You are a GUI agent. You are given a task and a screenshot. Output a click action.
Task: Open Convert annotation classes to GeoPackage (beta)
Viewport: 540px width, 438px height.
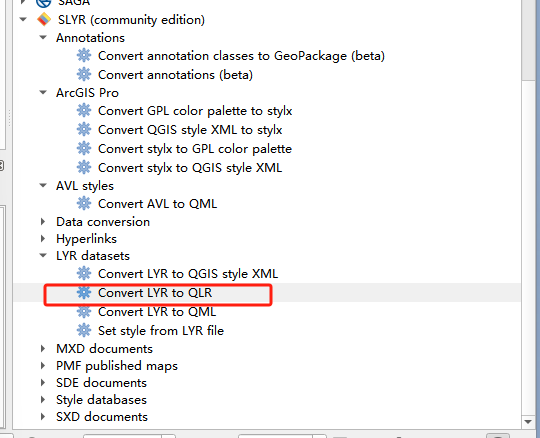pyautogui.click(x=241, y=56)
